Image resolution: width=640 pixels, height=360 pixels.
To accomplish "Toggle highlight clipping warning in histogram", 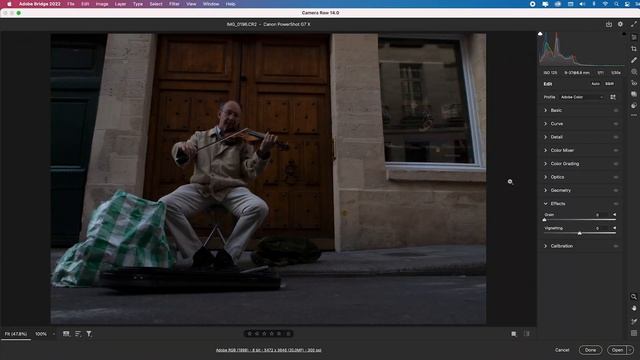I will pos(624,34).
